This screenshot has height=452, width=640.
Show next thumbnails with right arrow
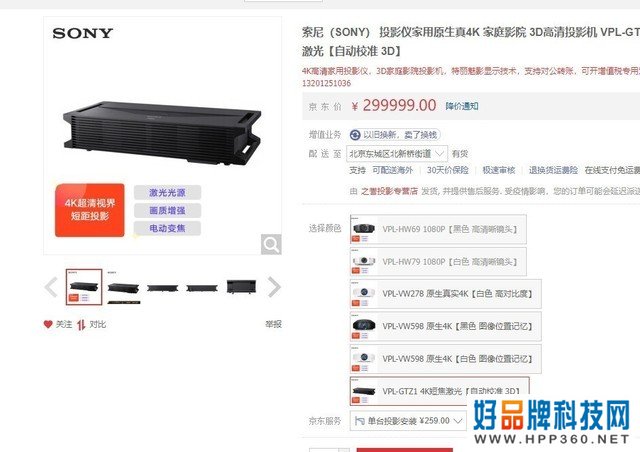(274, 287)
